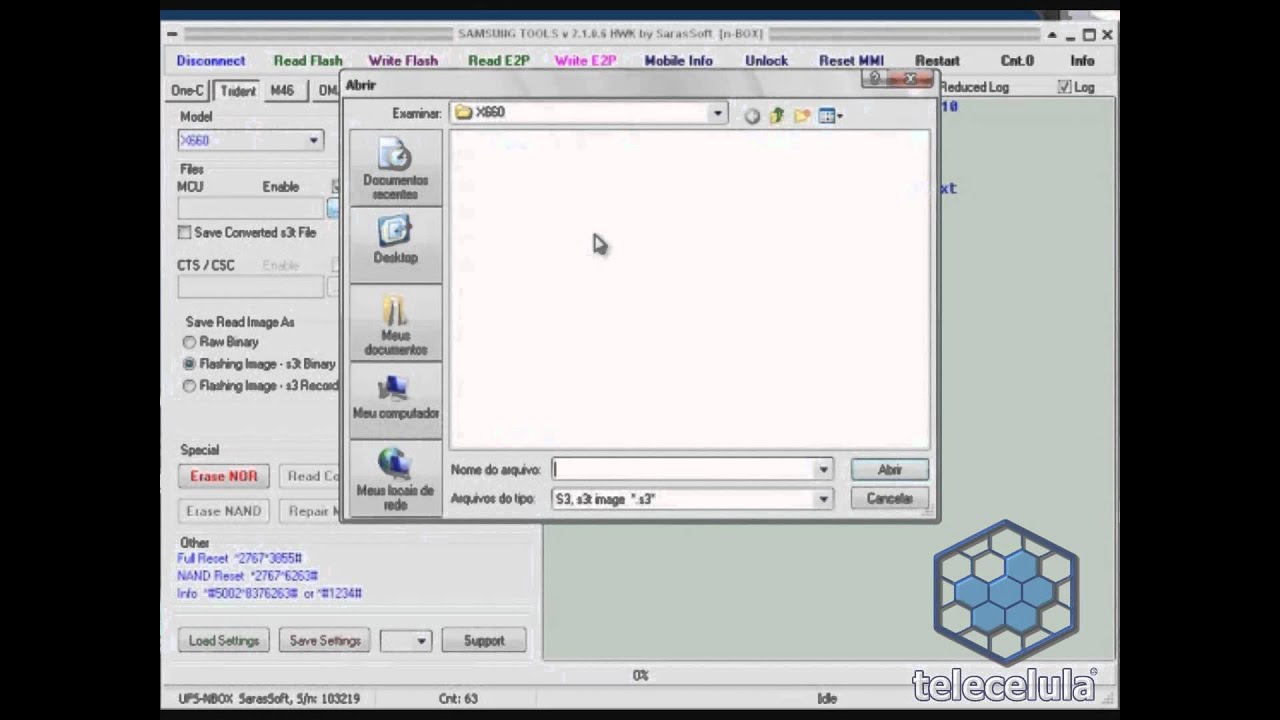The image size is (1280, 720).
Task: Go to Desktop in Abrir dialog
Action: pos(395,243)
